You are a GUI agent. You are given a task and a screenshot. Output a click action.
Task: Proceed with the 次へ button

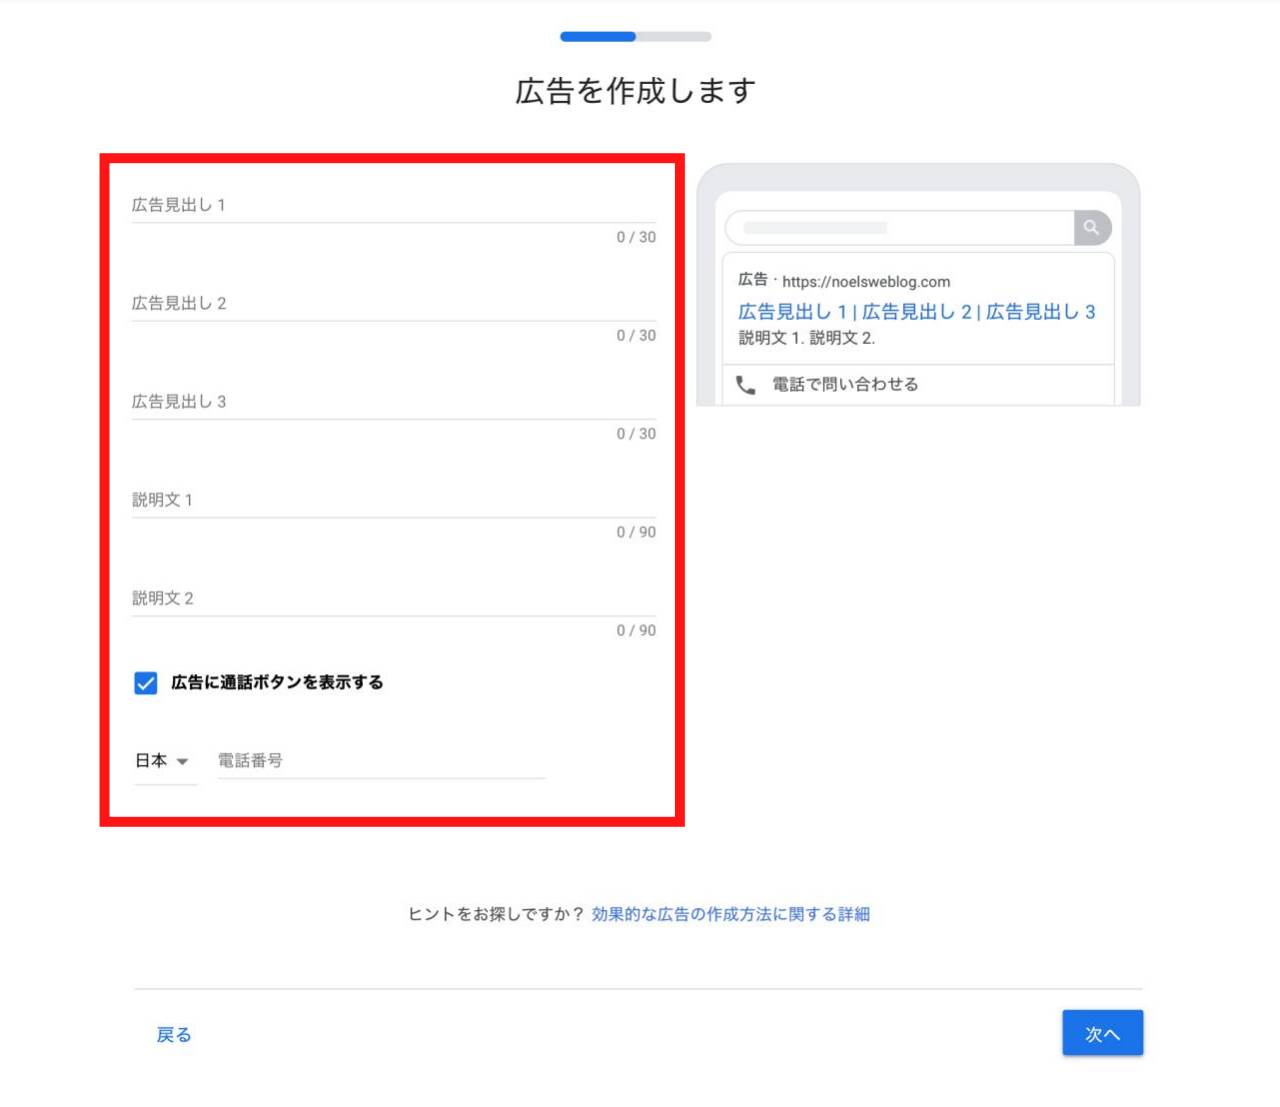click(x=1102, y=1033)
